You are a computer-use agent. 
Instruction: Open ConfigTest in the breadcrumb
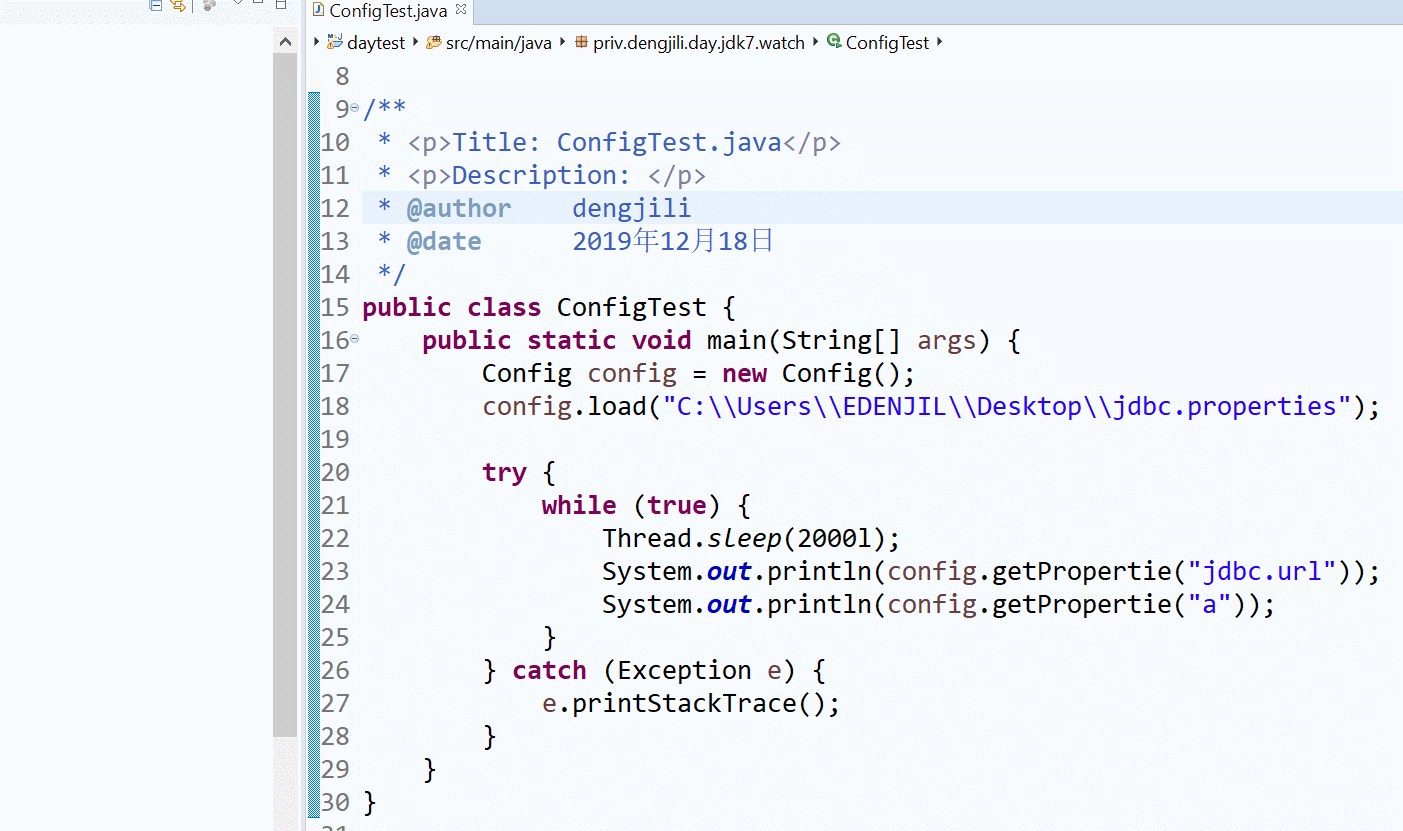pos(888,43)
